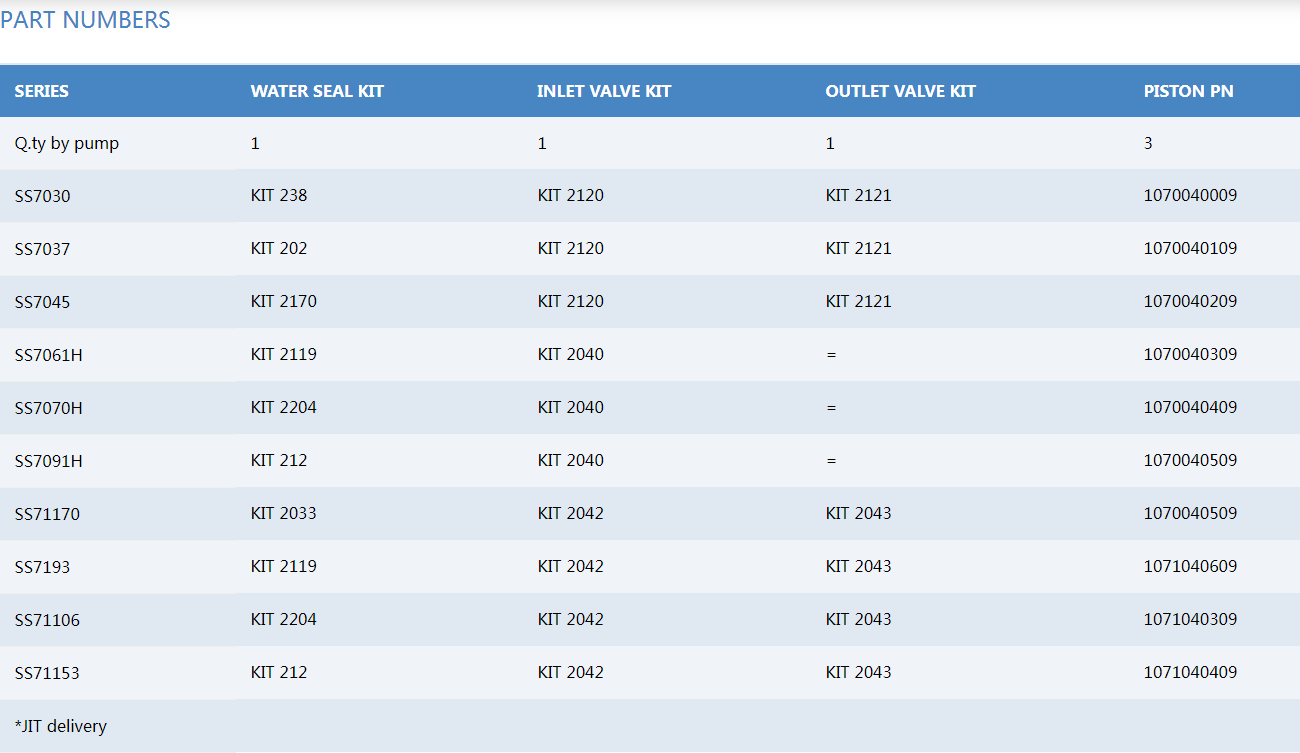Click KIT 2040 in SS7070H row
1300x753 pixels.
coord(570,407)
